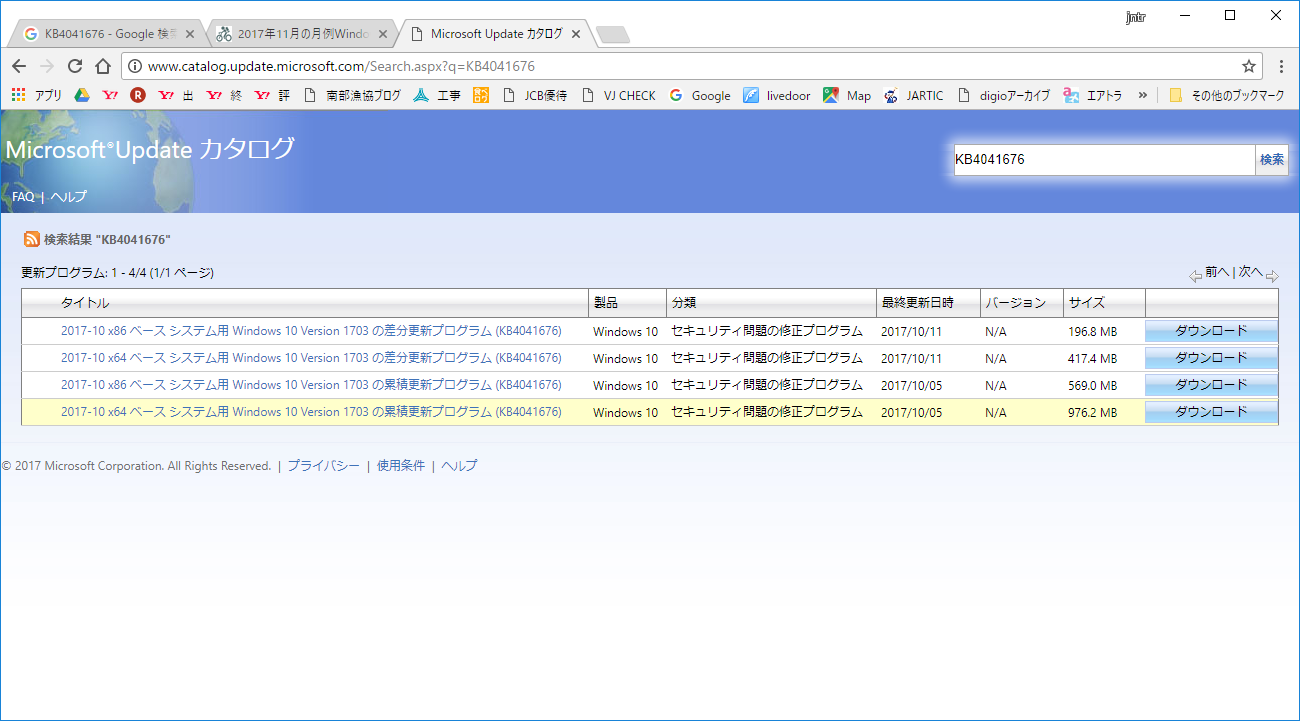
Task: Open the browser home page
Action: [x=102, y=66]
